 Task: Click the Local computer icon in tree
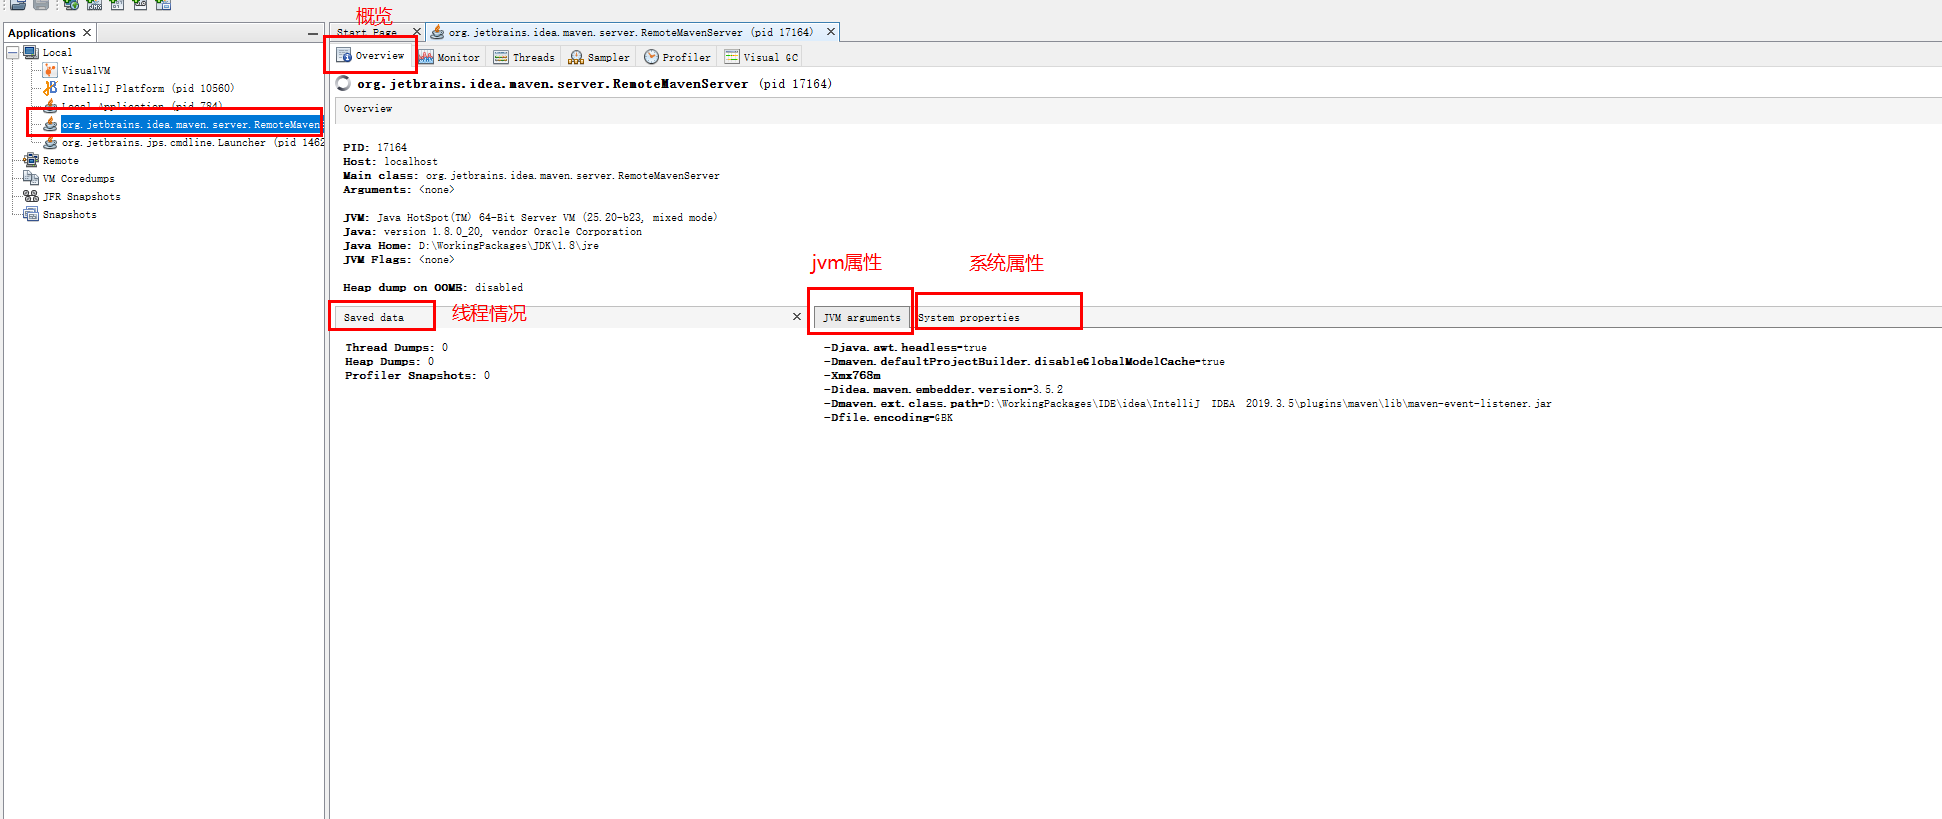coord(31,52)
